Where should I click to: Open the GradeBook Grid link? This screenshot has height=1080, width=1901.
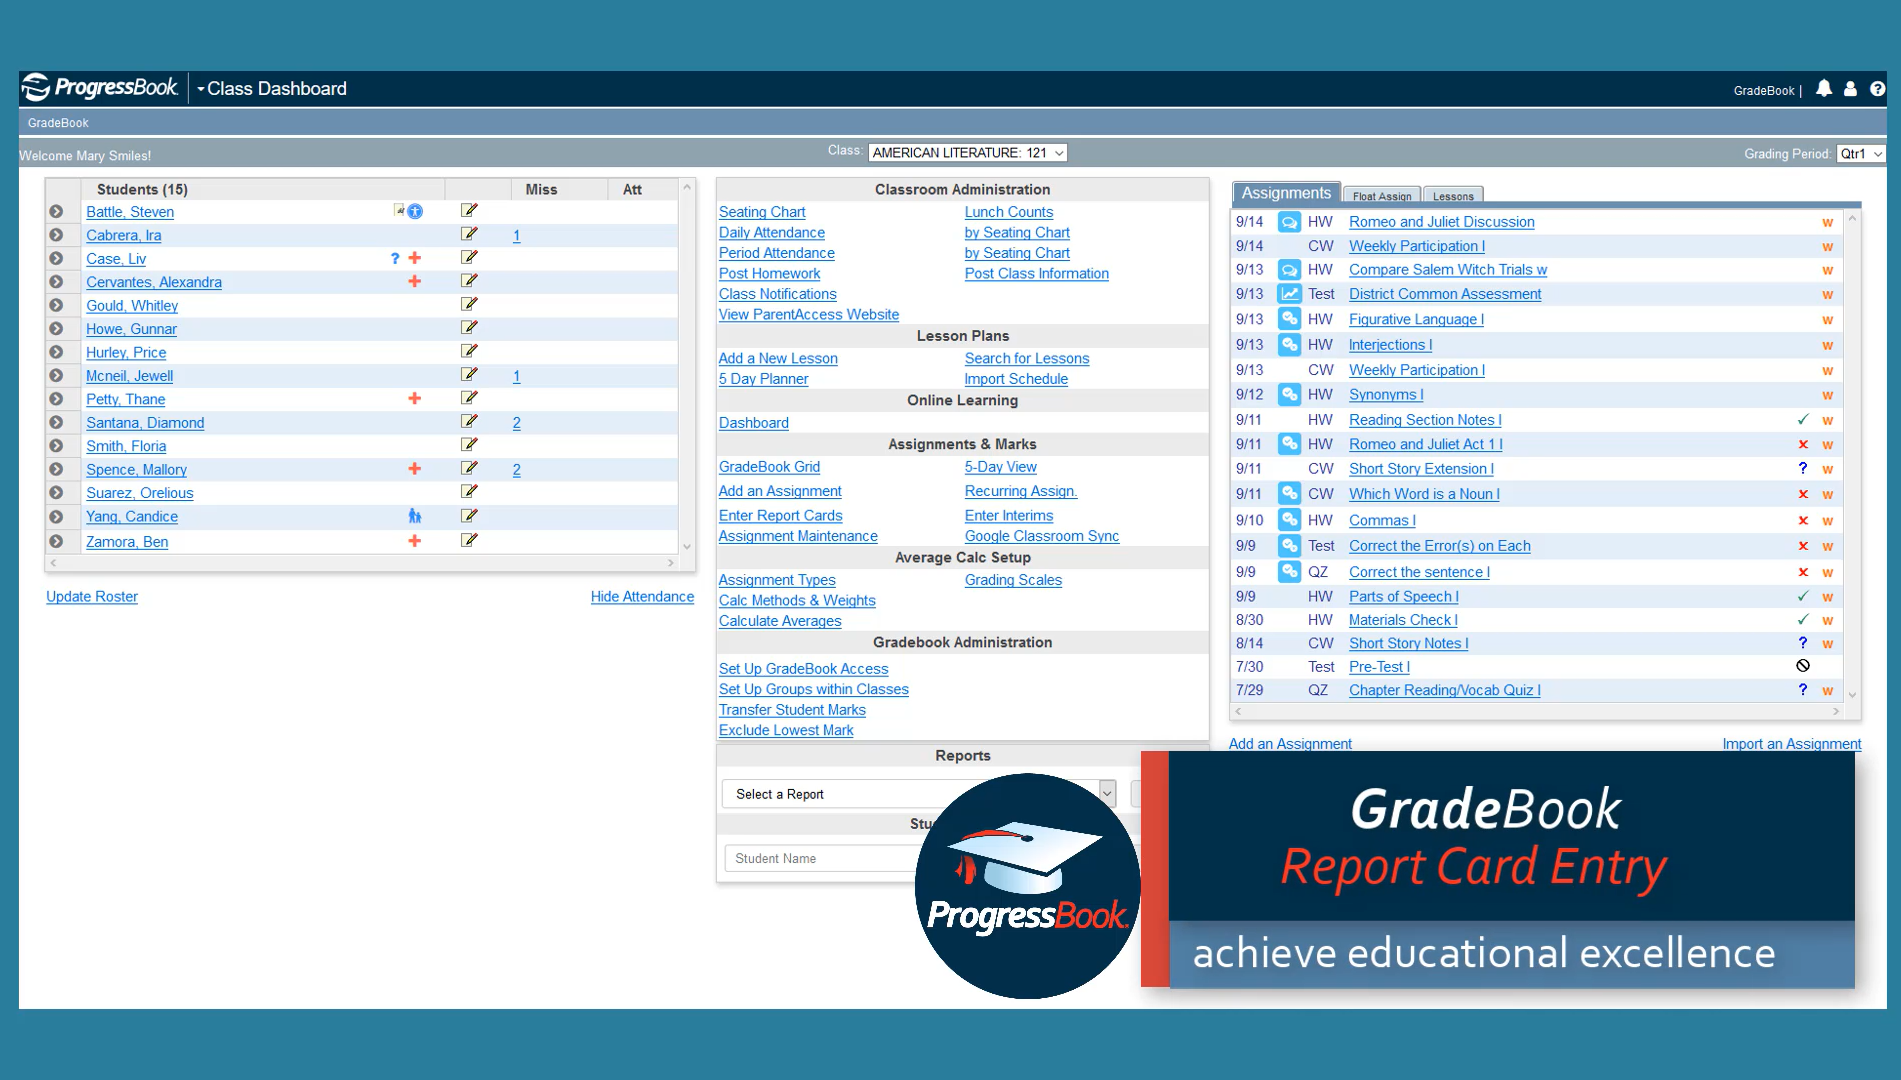769,467
